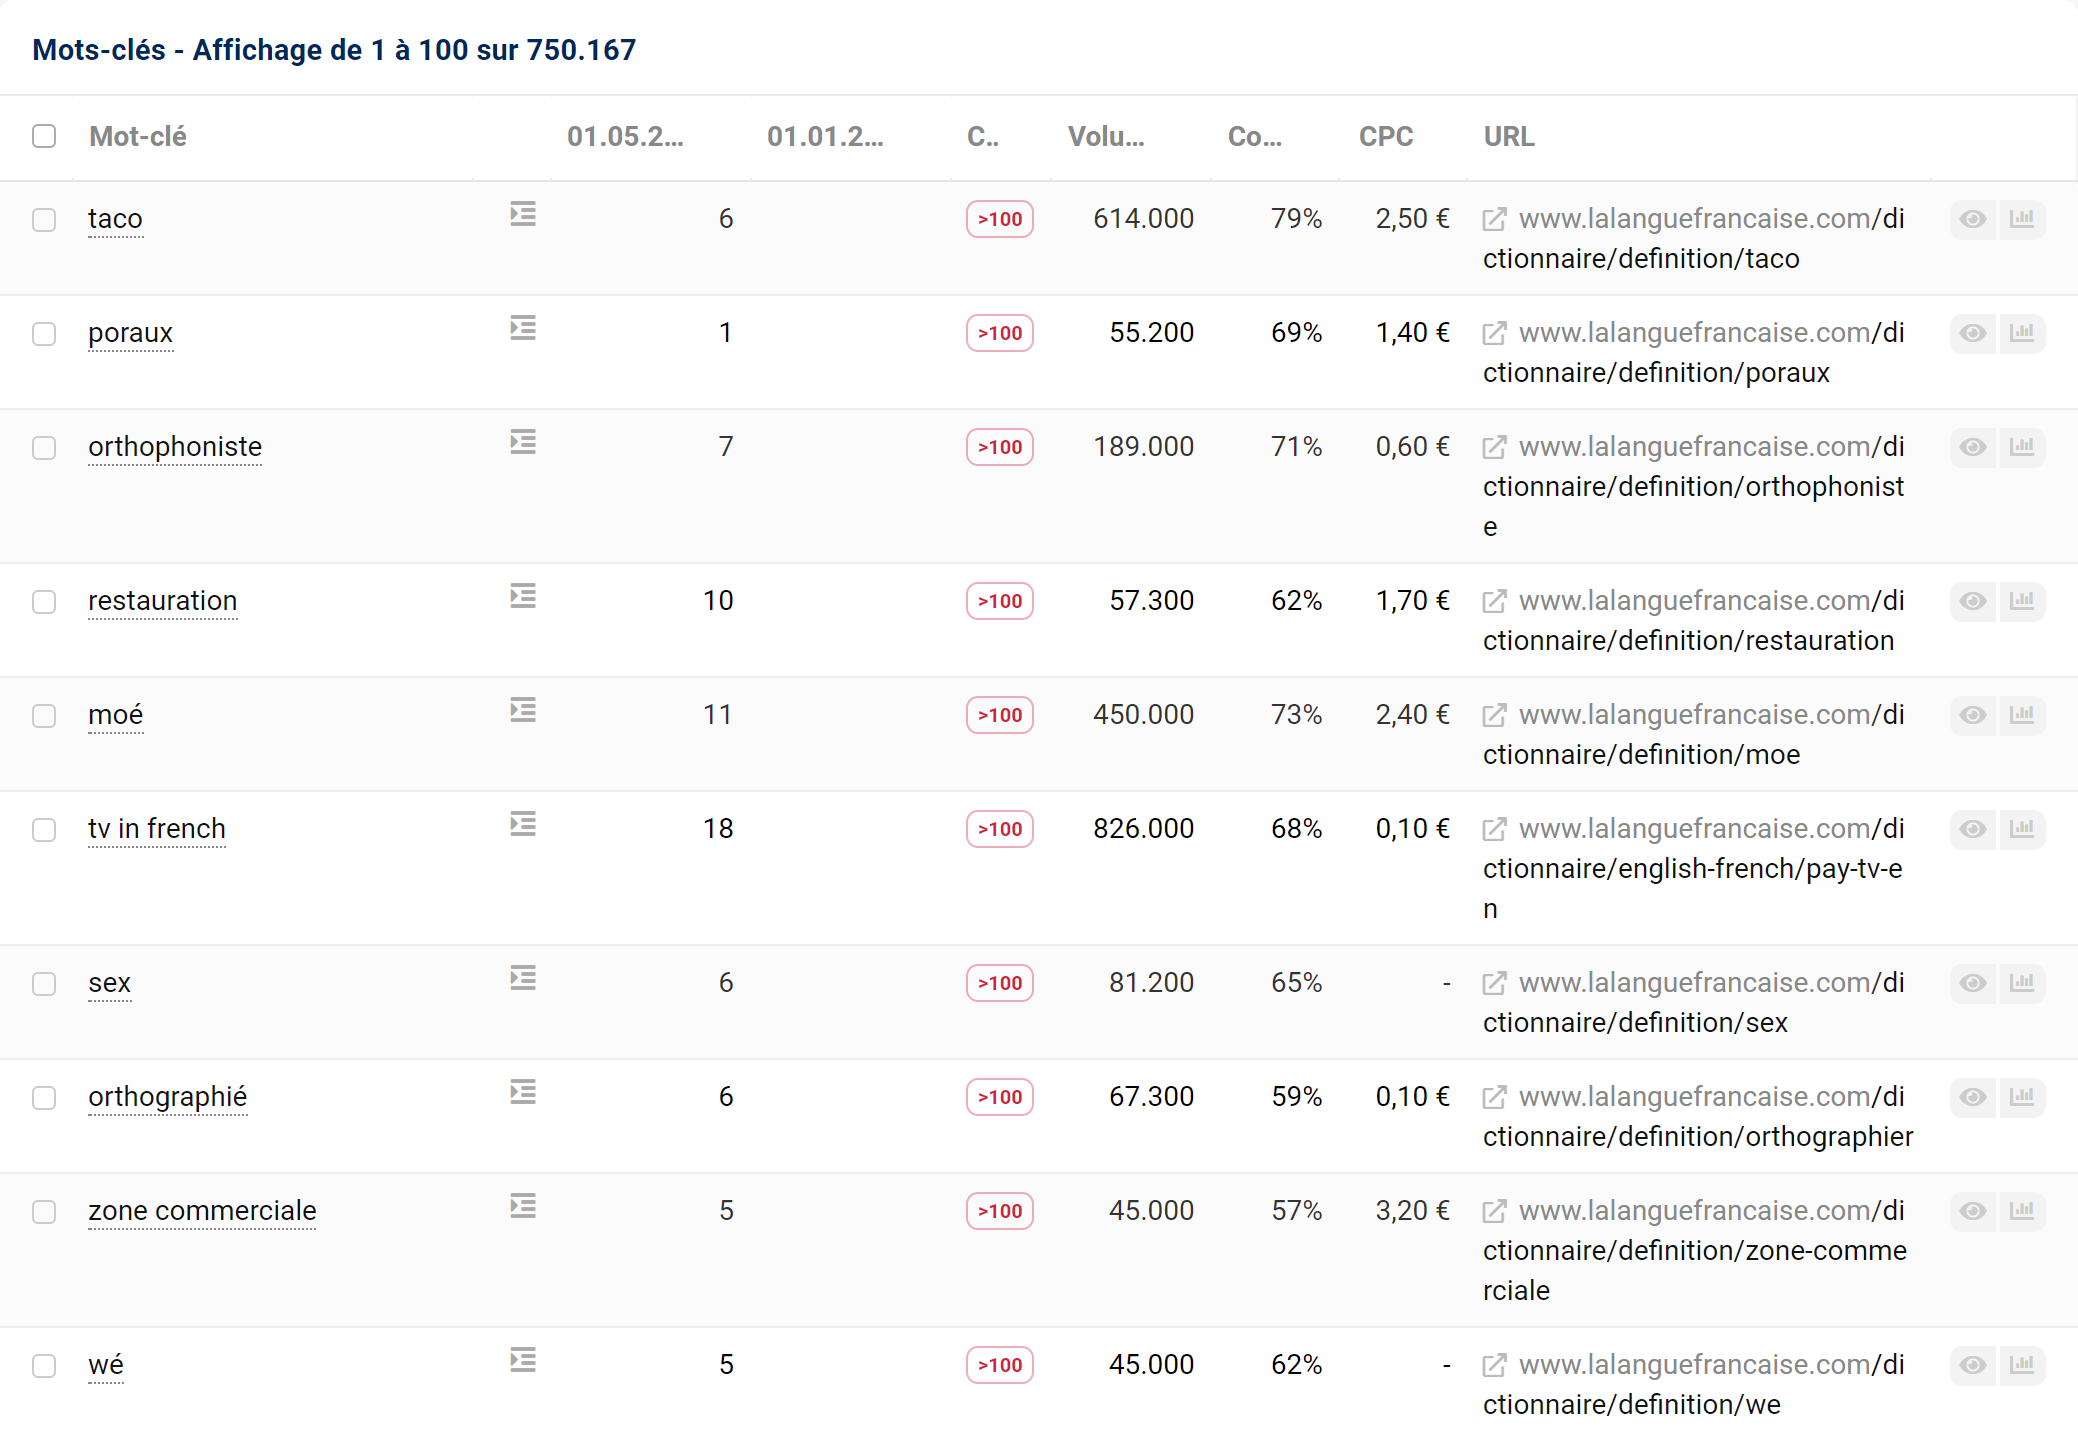Open keyword zone commerciale

pyautogui.click(x=202, y=1211)
